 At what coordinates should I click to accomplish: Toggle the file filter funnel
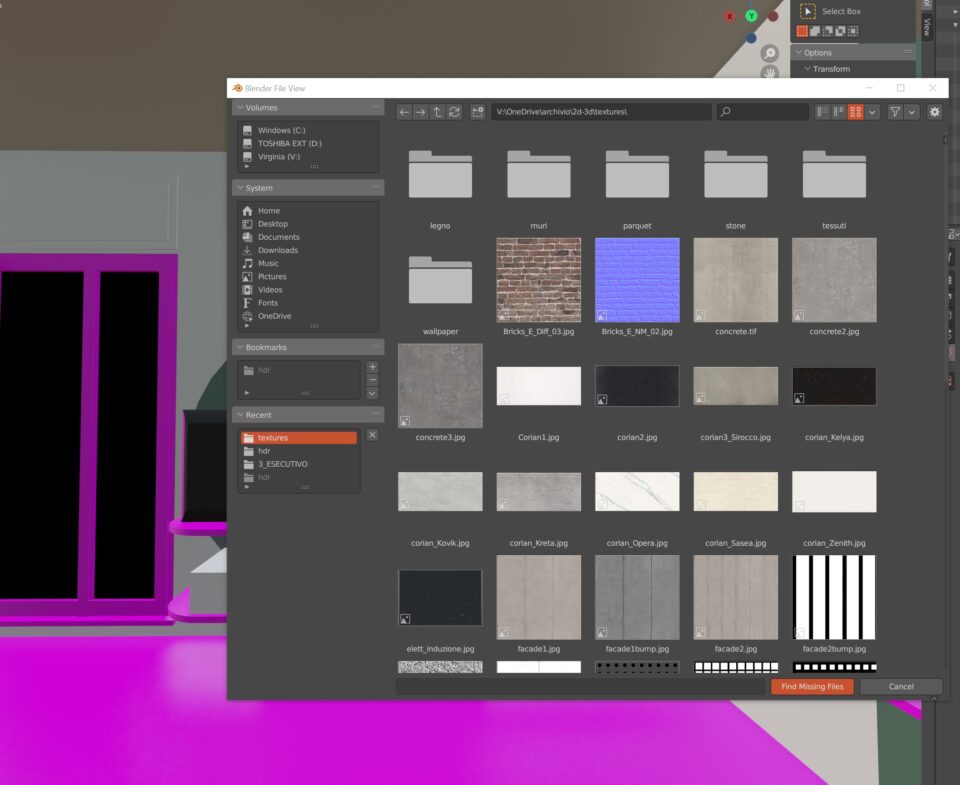coord(895,112)
